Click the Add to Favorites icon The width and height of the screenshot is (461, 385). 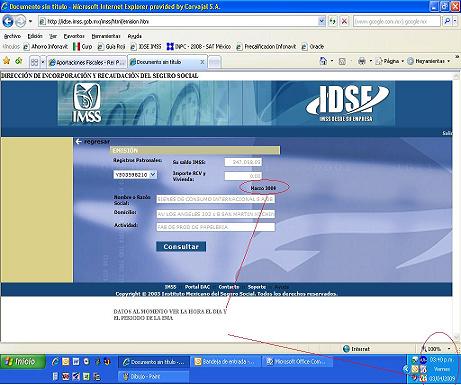pos(19,61)
